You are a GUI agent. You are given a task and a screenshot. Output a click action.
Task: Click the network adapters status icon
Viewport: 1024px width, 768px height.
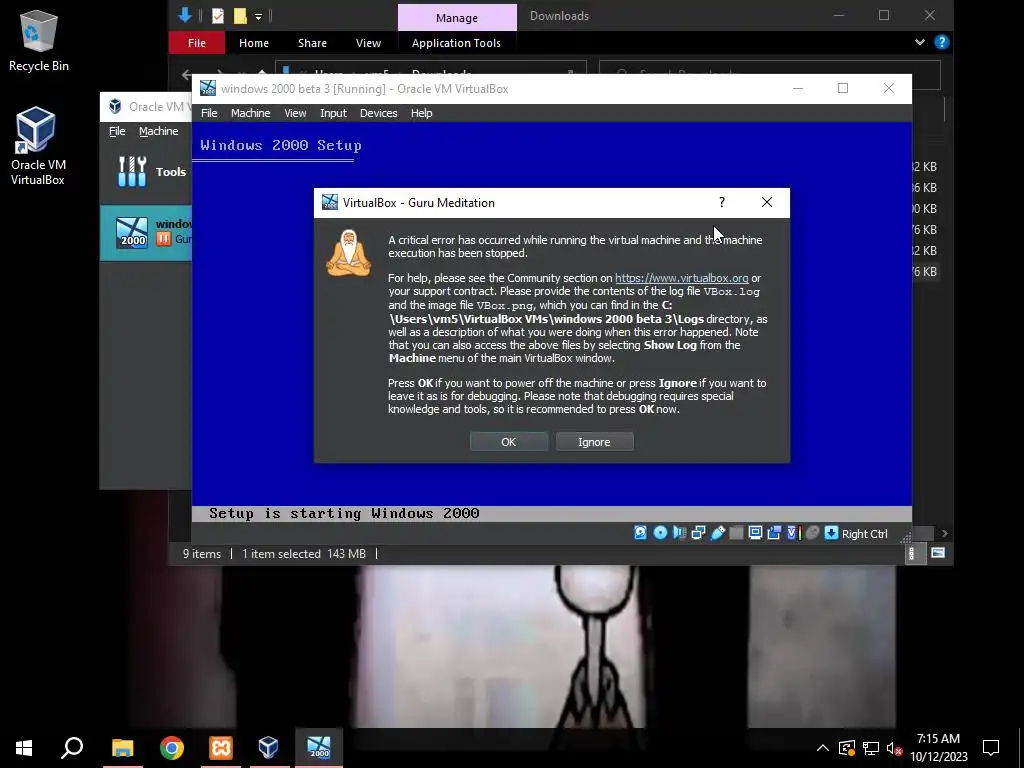(698, 533)
